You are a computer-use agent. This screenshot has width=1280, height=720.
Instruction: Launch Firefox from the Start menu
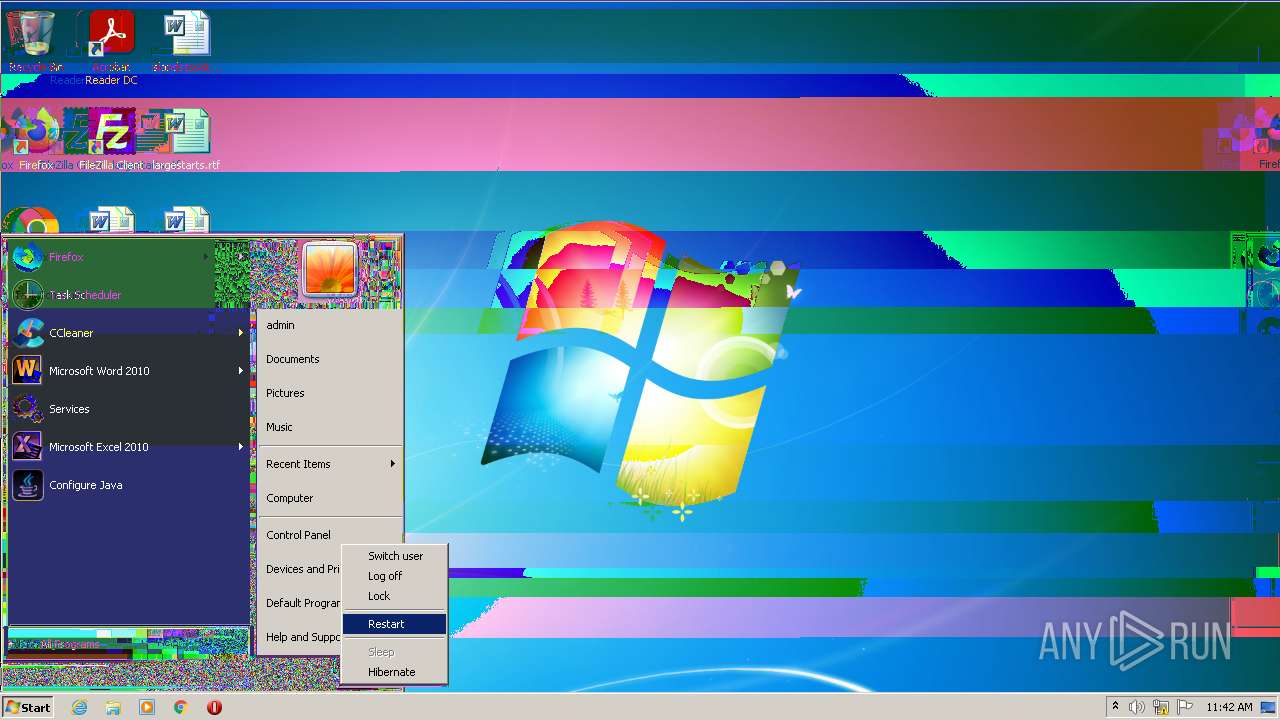coord(110,257)
